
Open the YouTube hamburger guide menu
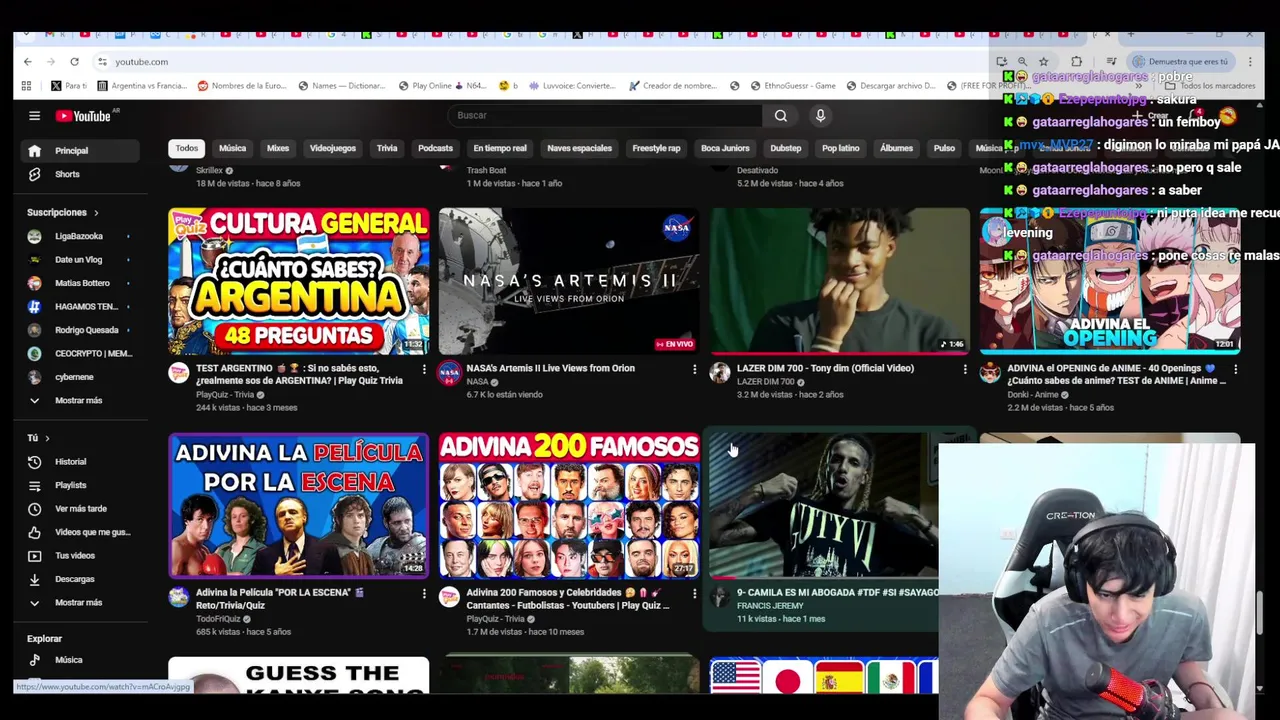point(34,116)
